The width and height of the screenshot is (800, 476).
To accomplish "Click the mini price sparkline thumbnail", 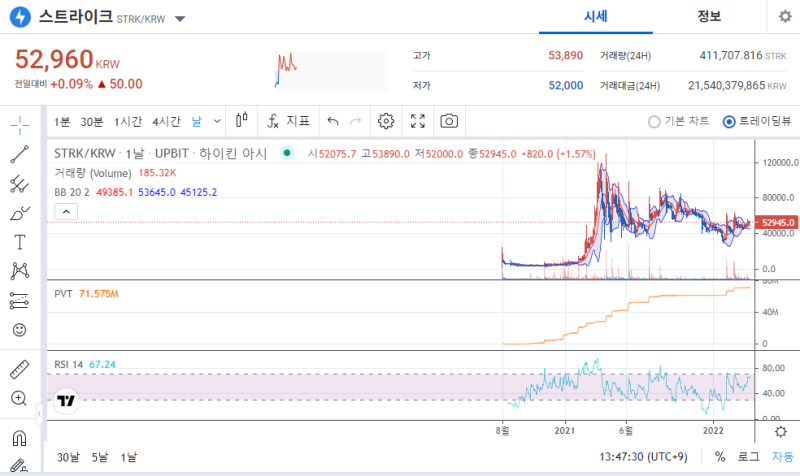I will 332,70.
